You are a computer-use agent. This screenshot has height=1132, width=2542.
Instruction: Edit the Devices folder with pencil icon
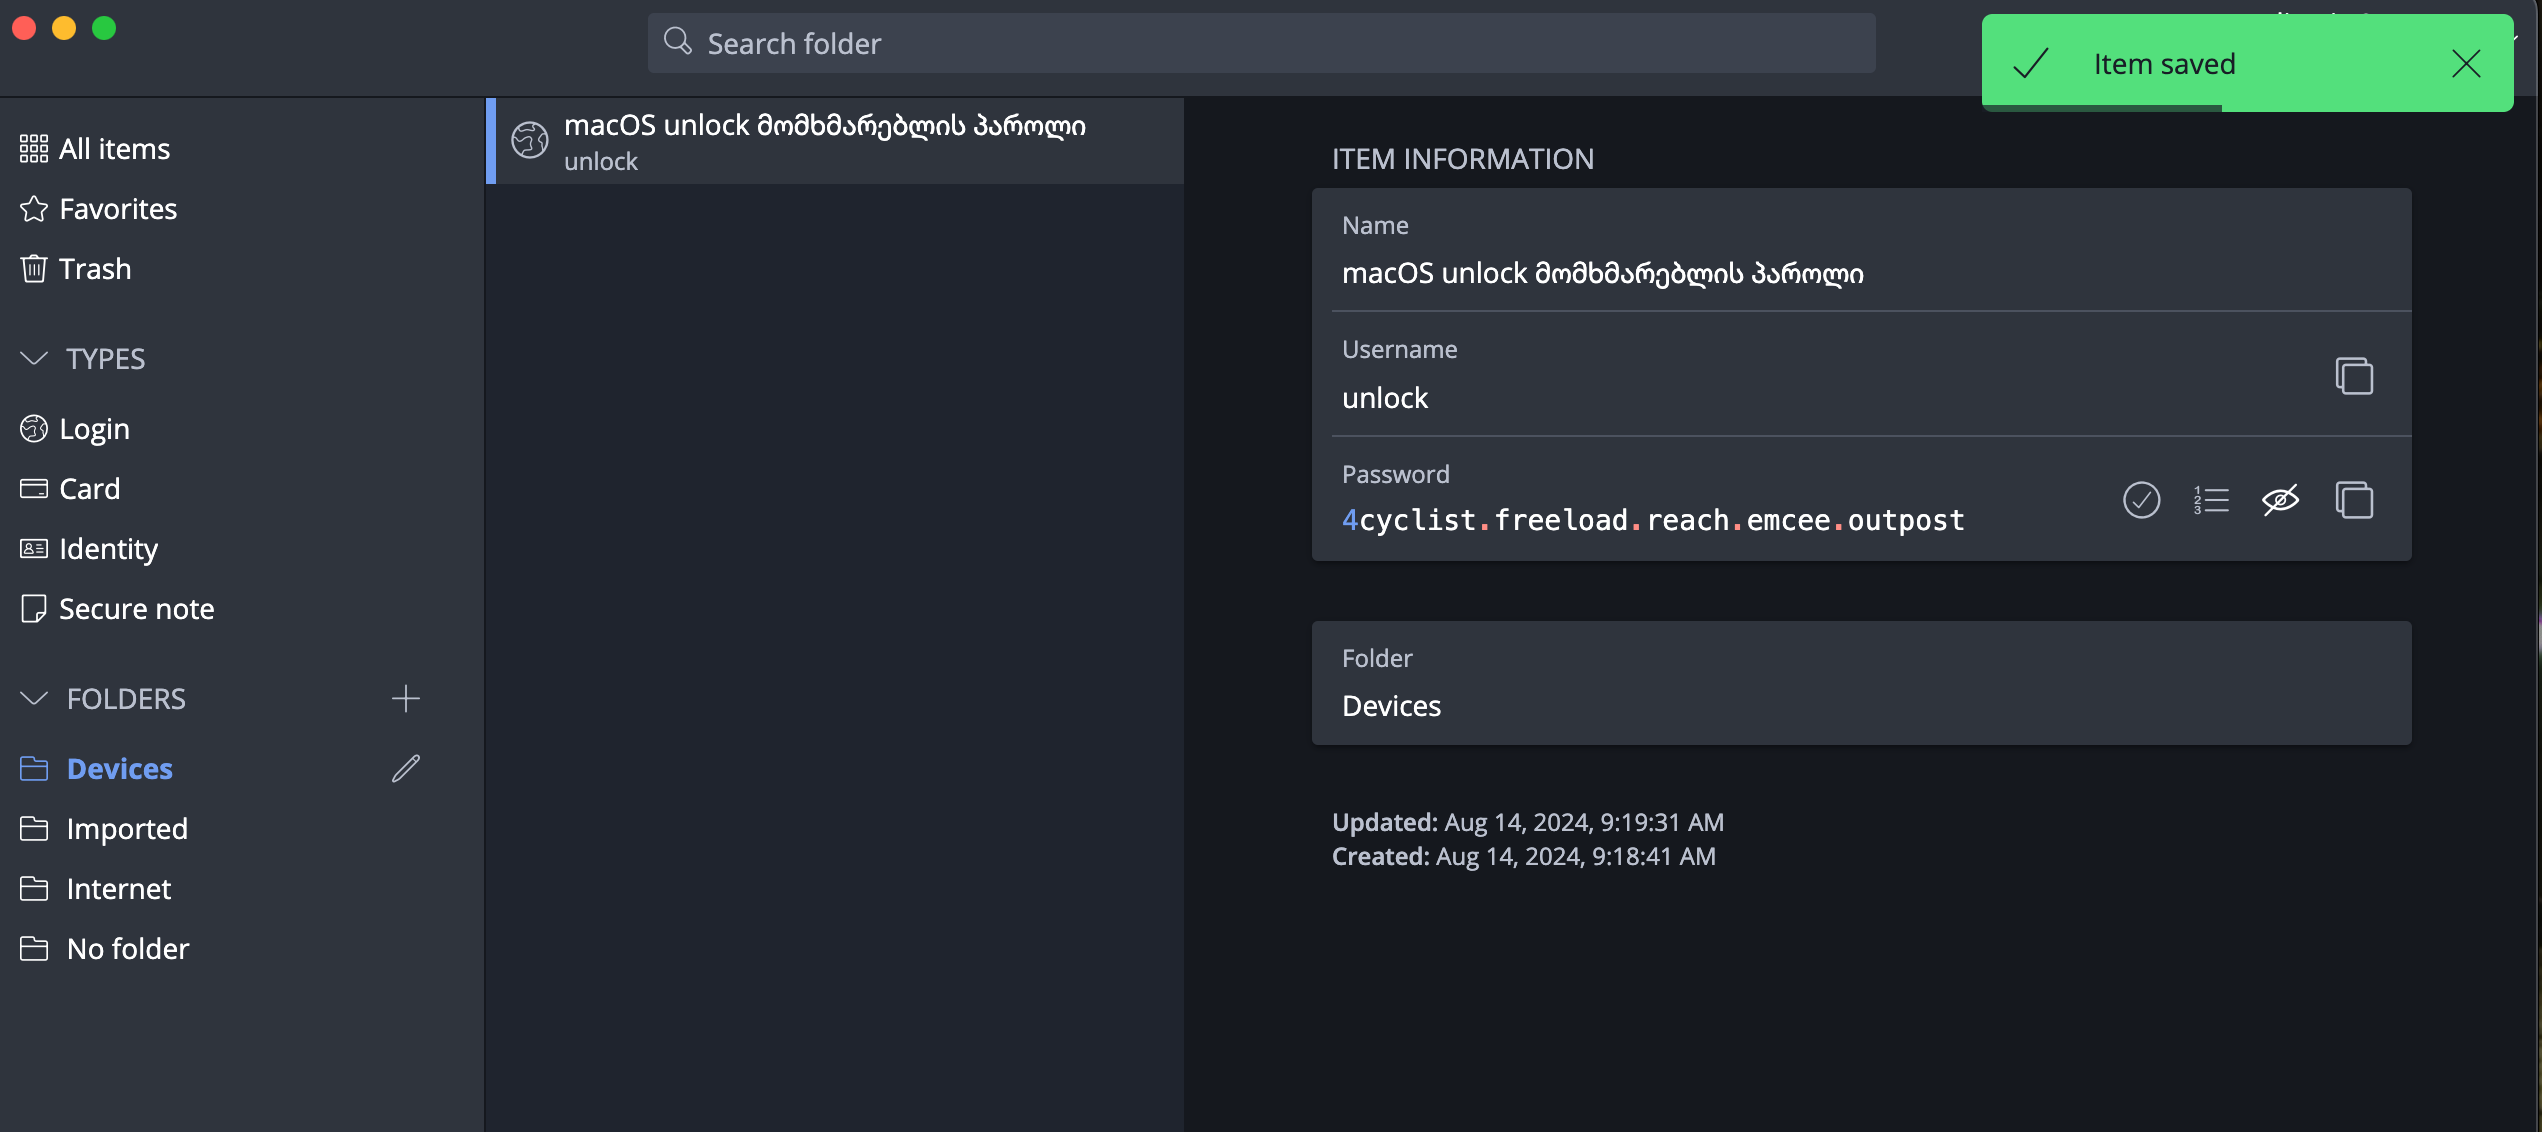coord(405,768)
